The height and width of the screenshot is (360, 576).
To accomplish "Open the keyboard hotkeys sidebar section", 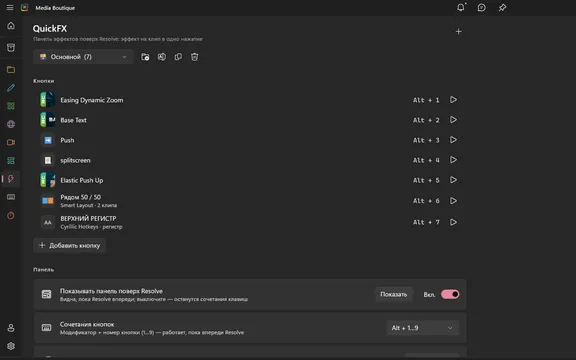I will [x=11, y=197].
